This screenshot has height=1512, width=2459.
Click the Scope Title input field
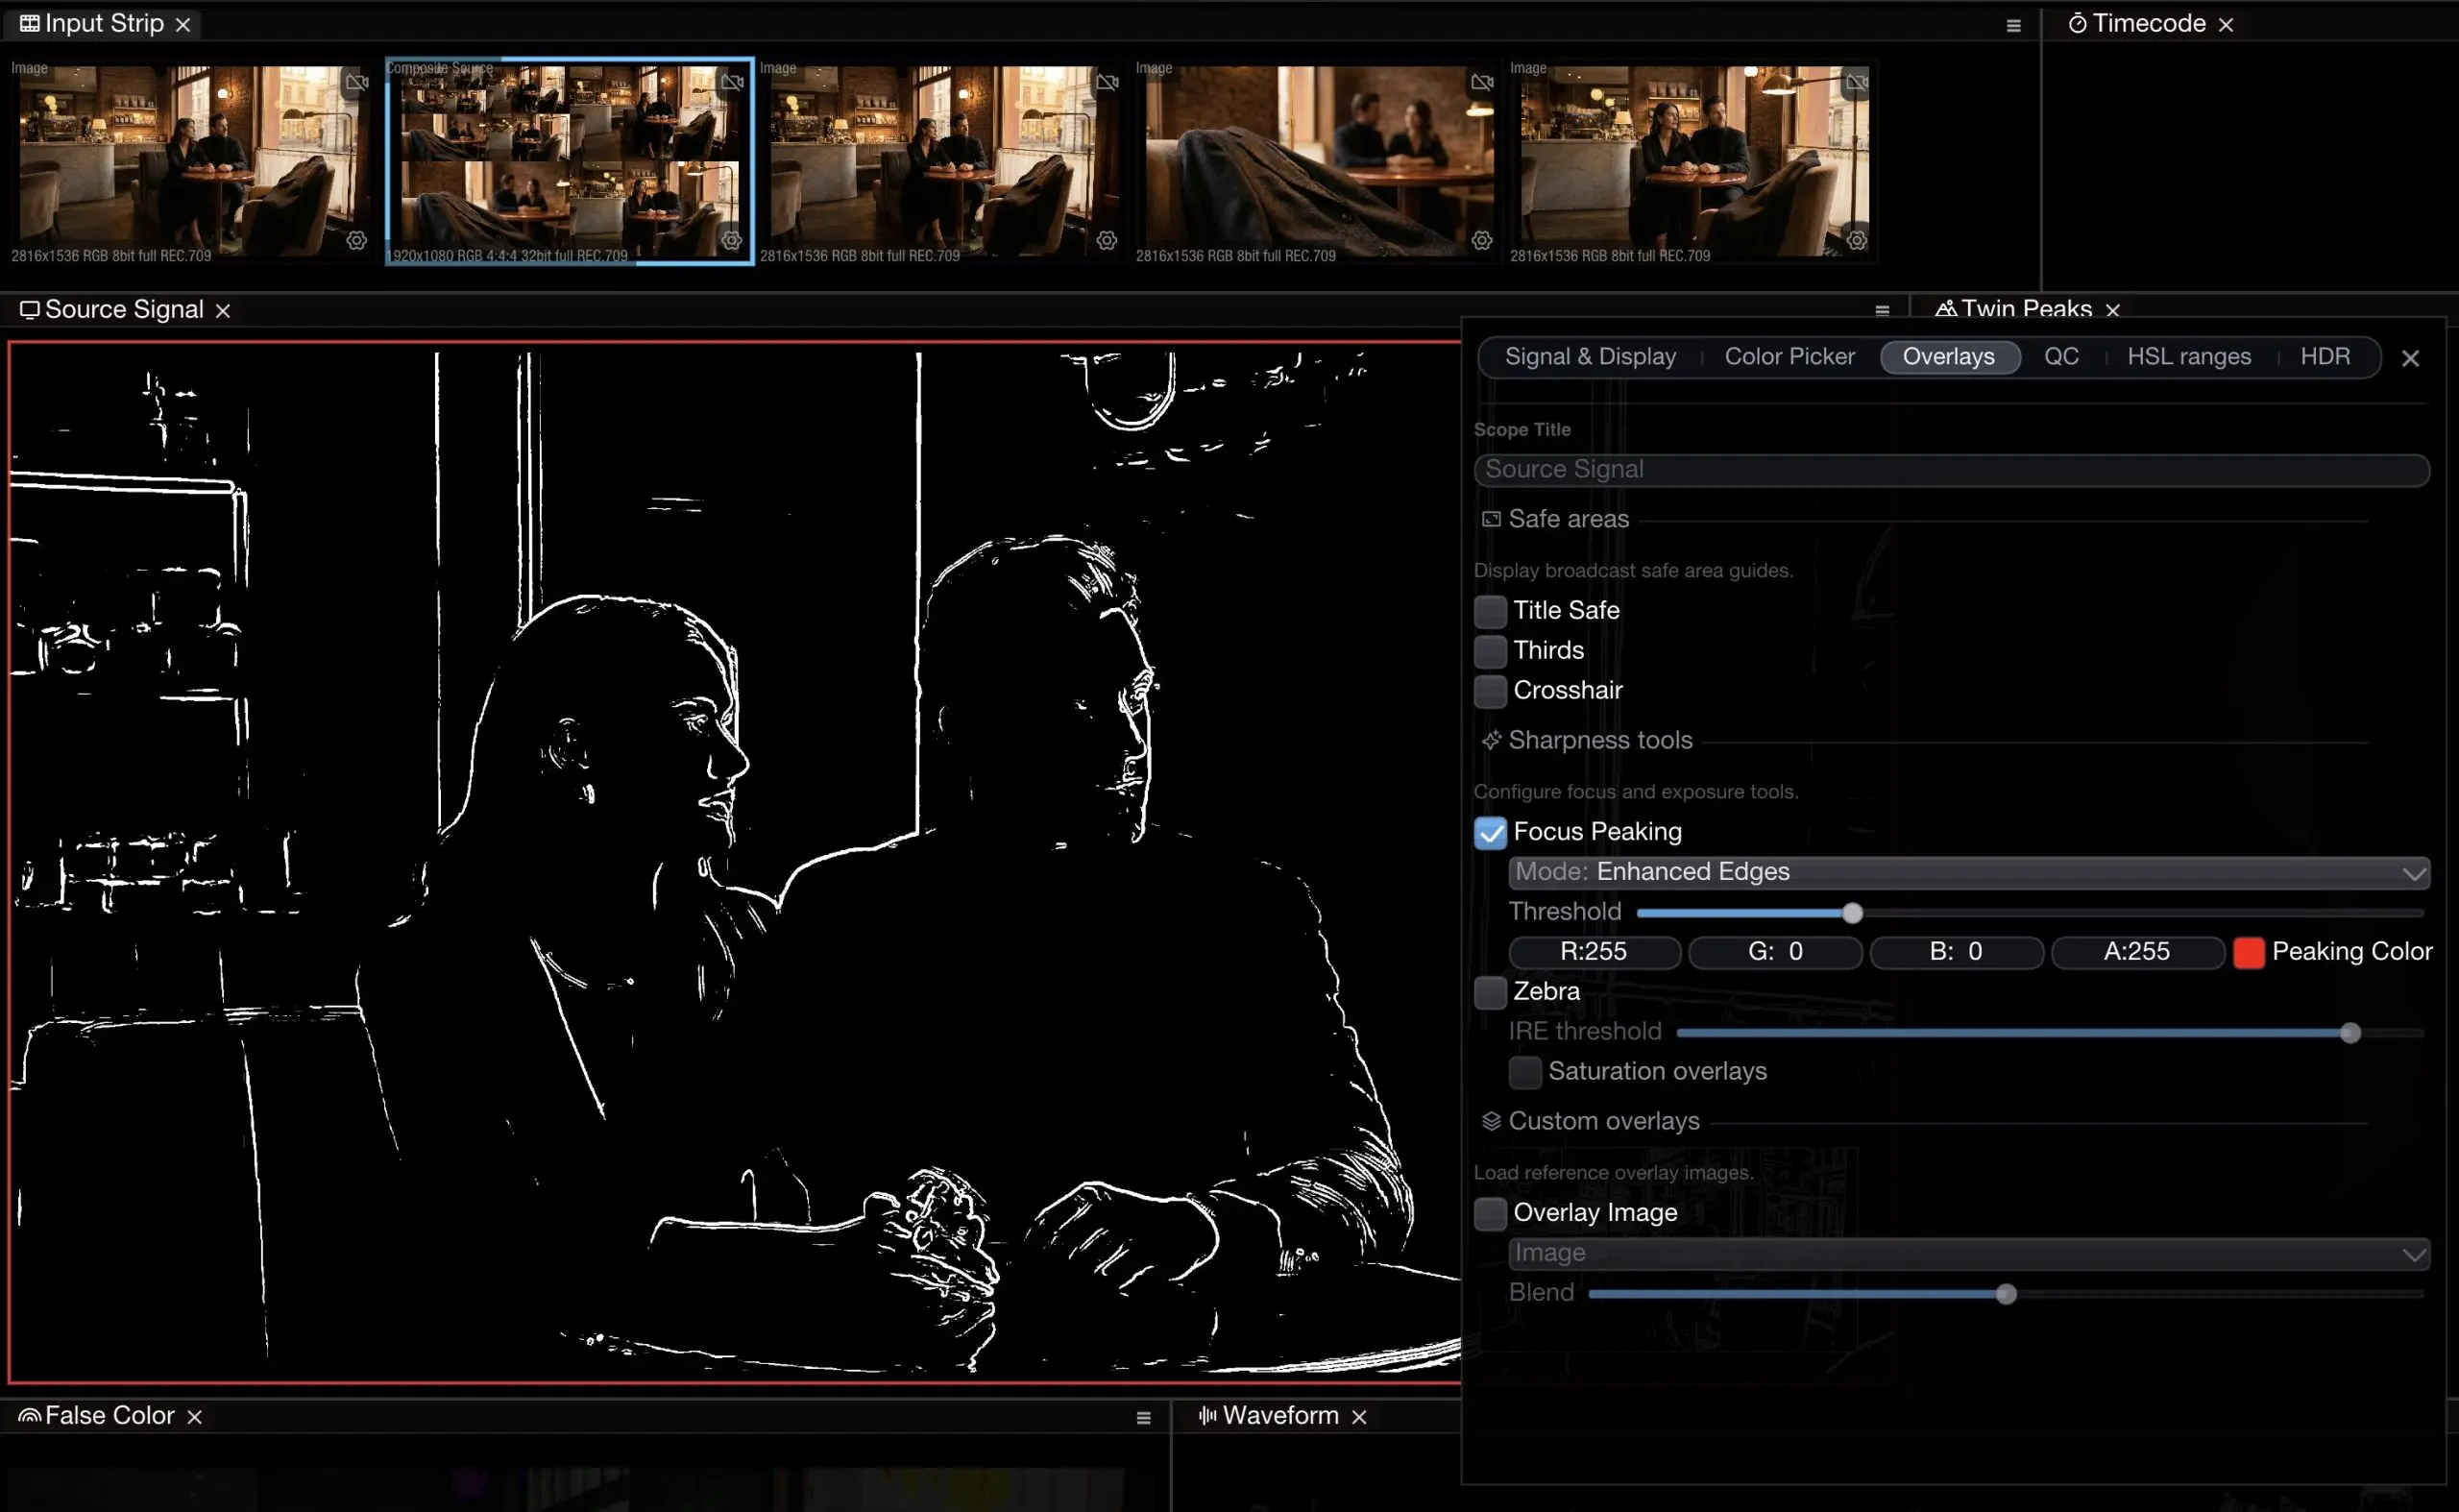1950,470
